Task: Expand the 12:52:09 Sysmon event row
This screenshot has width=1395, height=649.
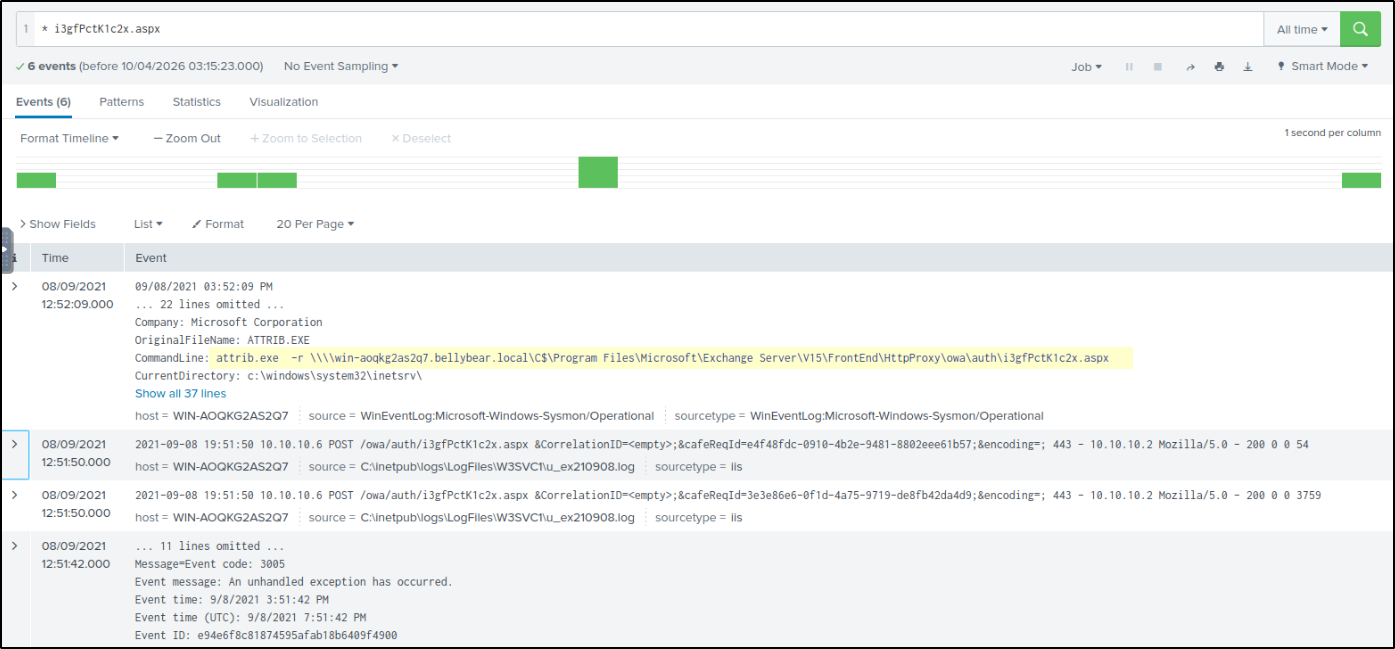Action: (x=15, y=286)
